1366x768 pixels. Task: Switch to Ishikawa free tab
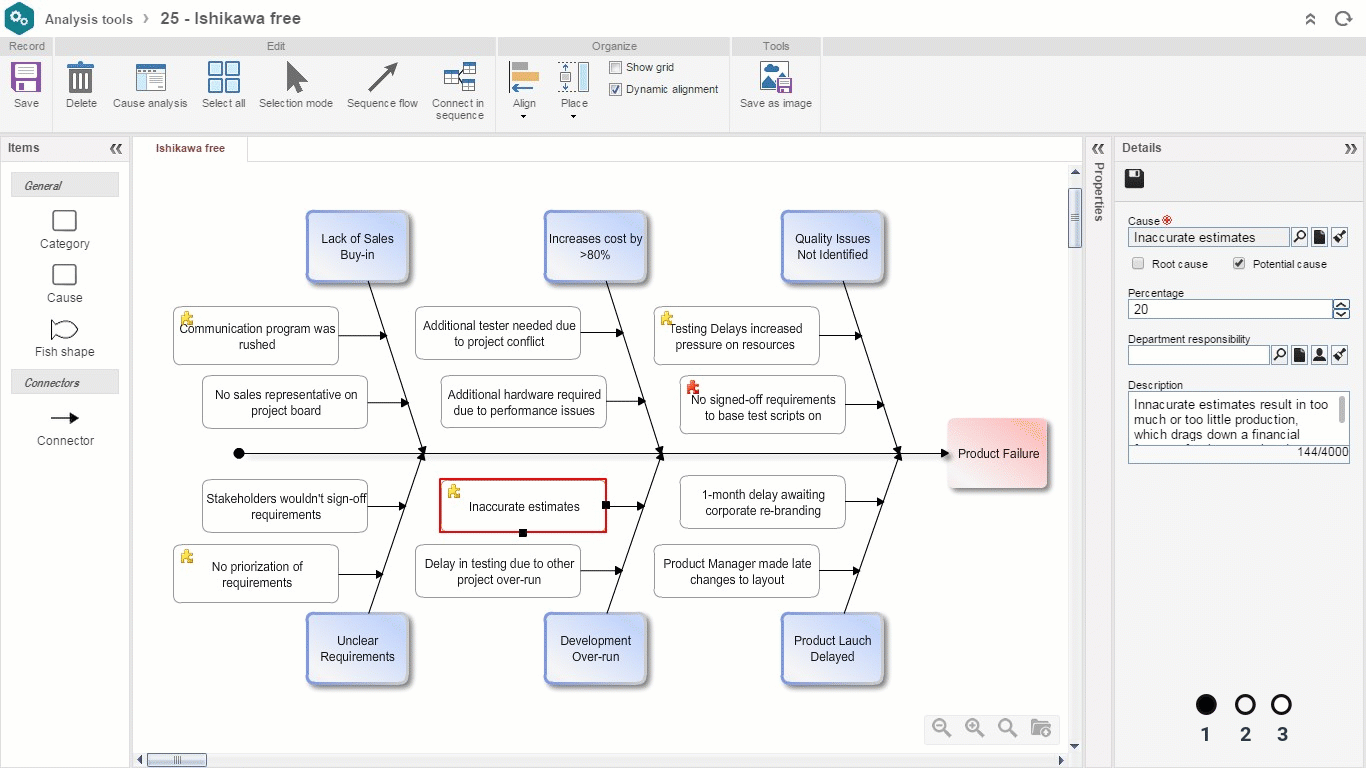[190, 148]
